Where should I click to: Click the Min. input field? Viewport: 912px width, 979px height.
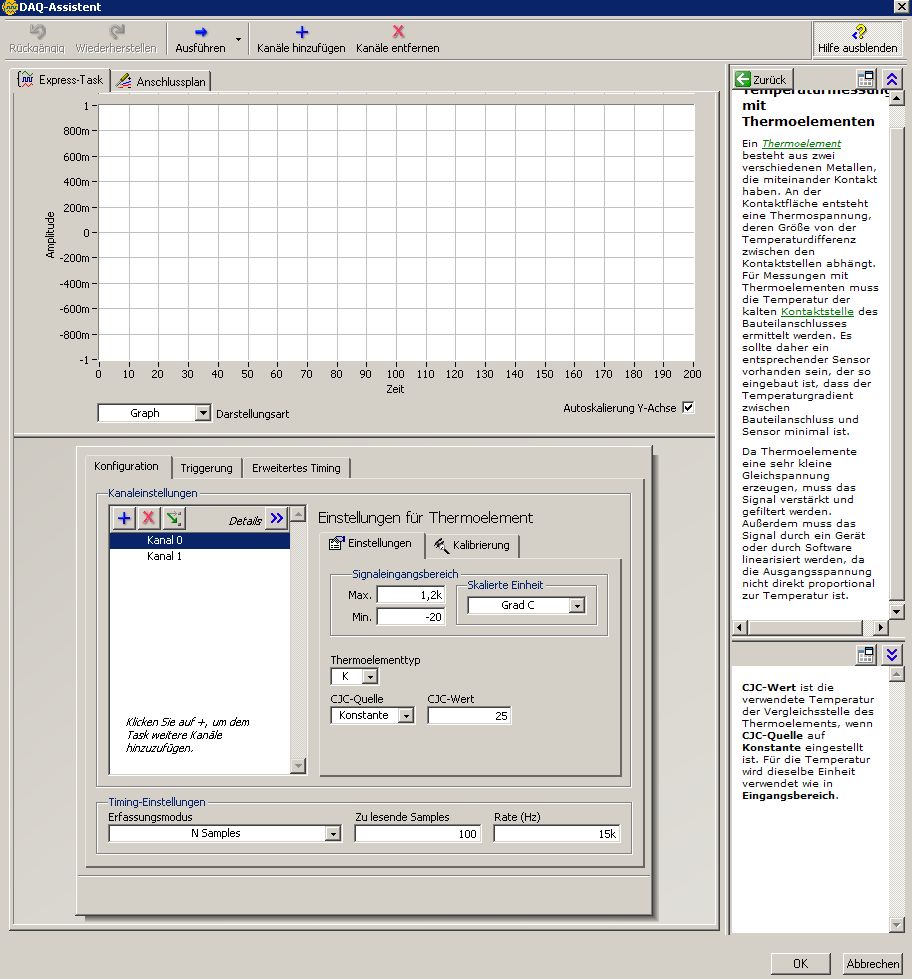(x=411, y=617)
